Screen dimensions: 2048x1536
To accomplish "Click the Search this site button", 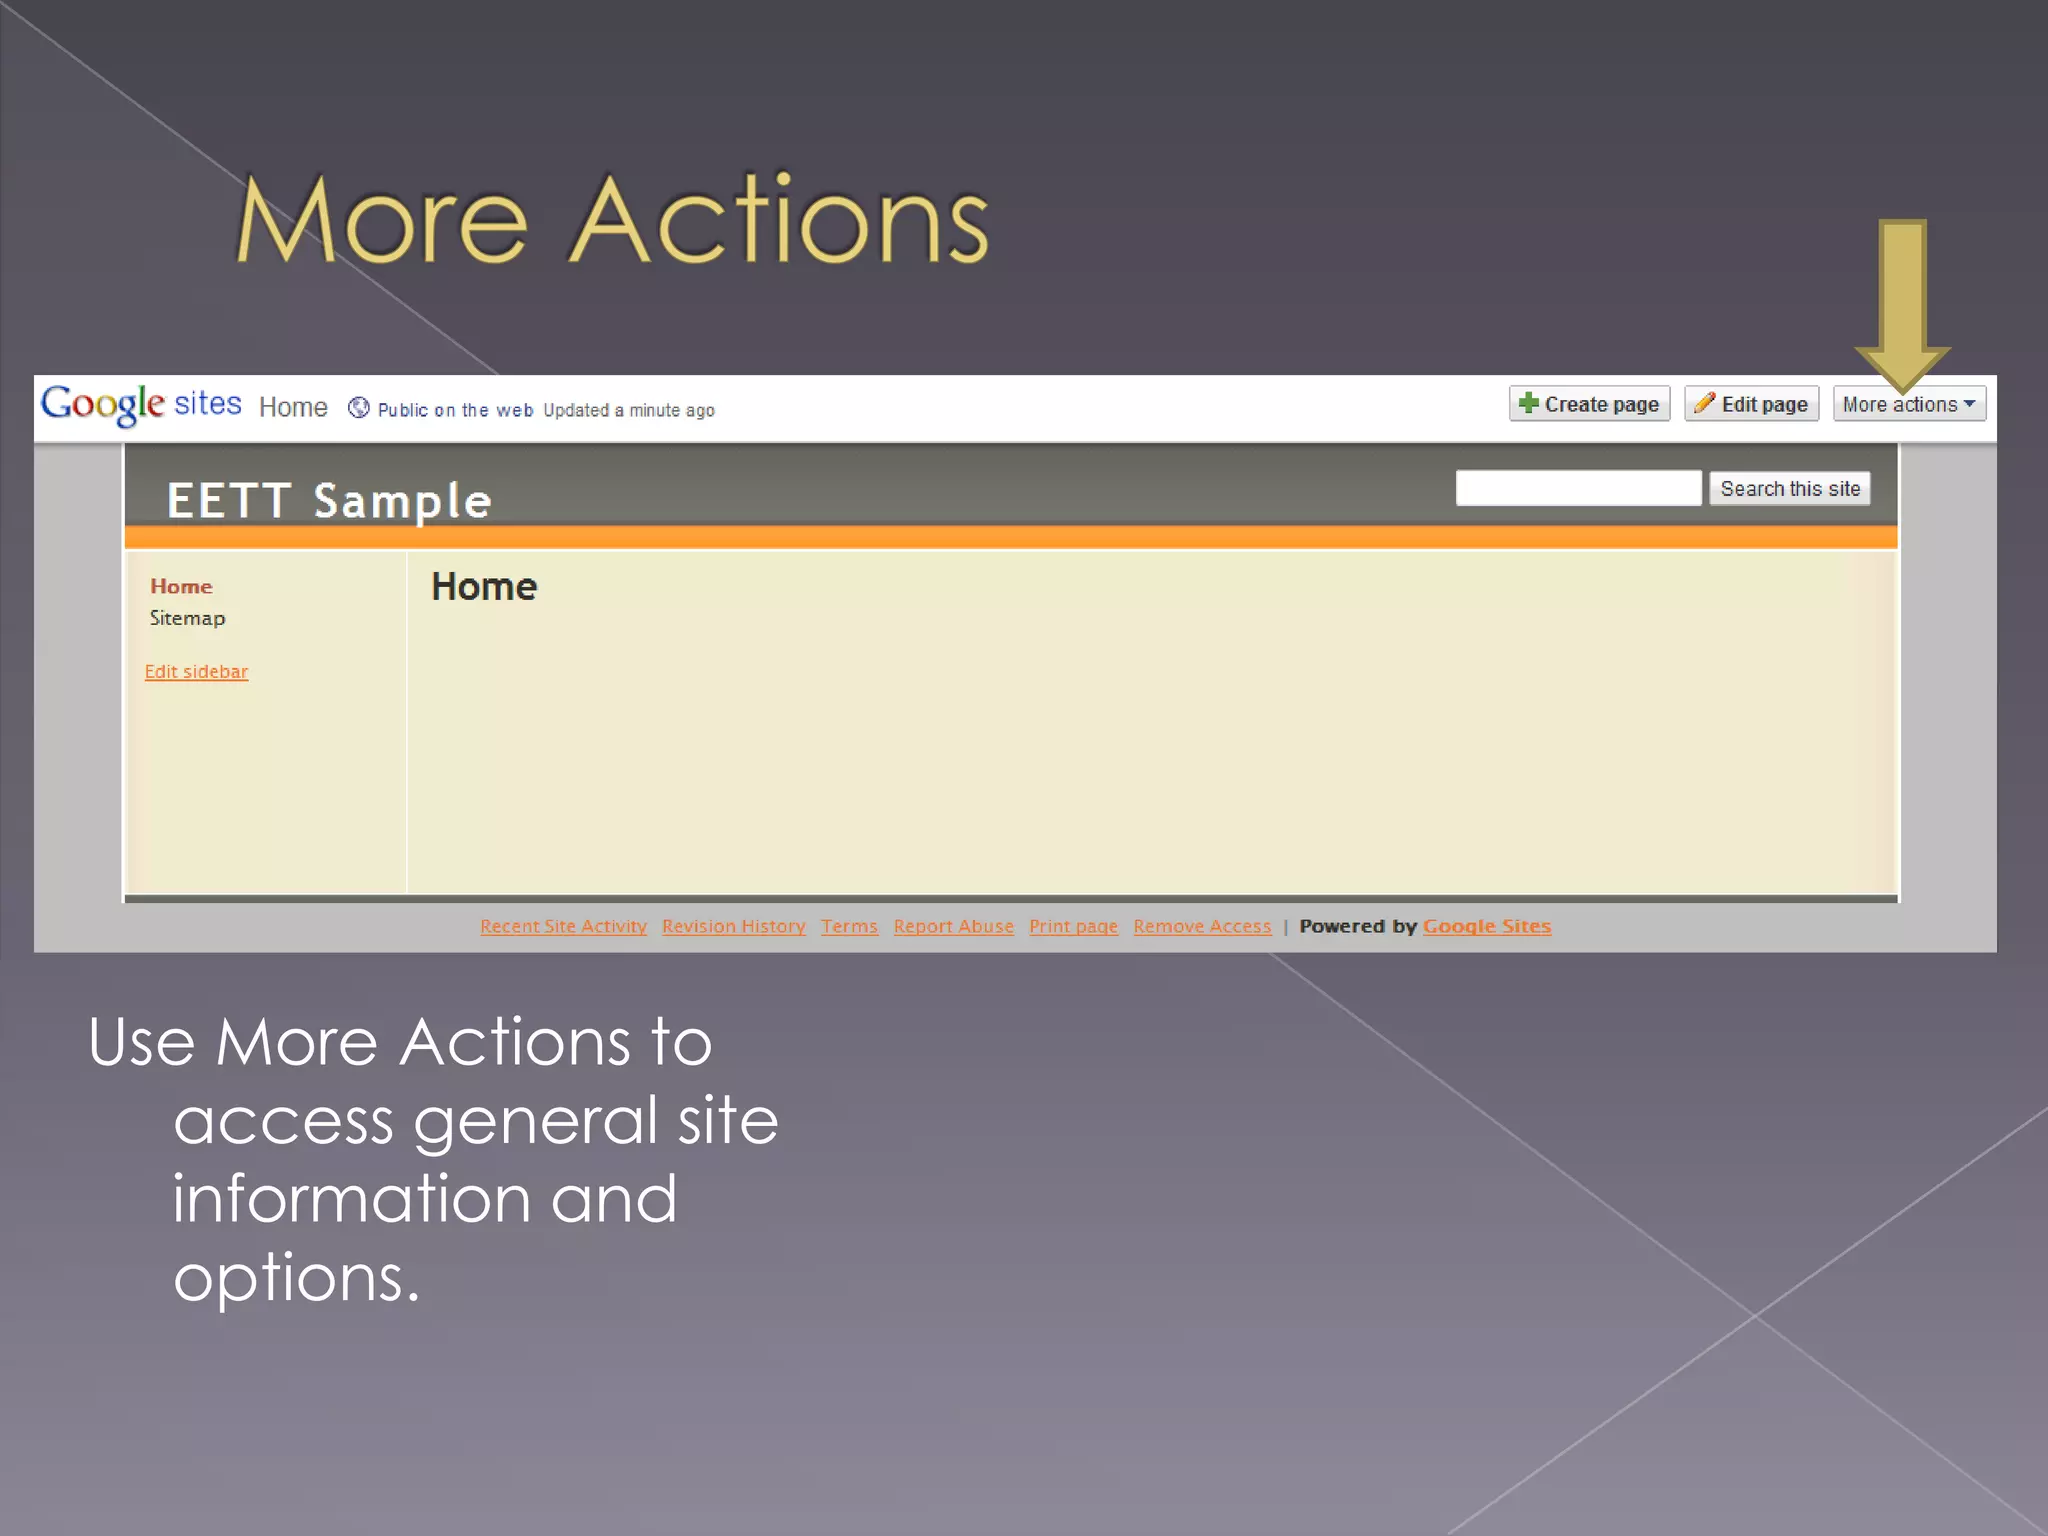I will pos(1789,489).
